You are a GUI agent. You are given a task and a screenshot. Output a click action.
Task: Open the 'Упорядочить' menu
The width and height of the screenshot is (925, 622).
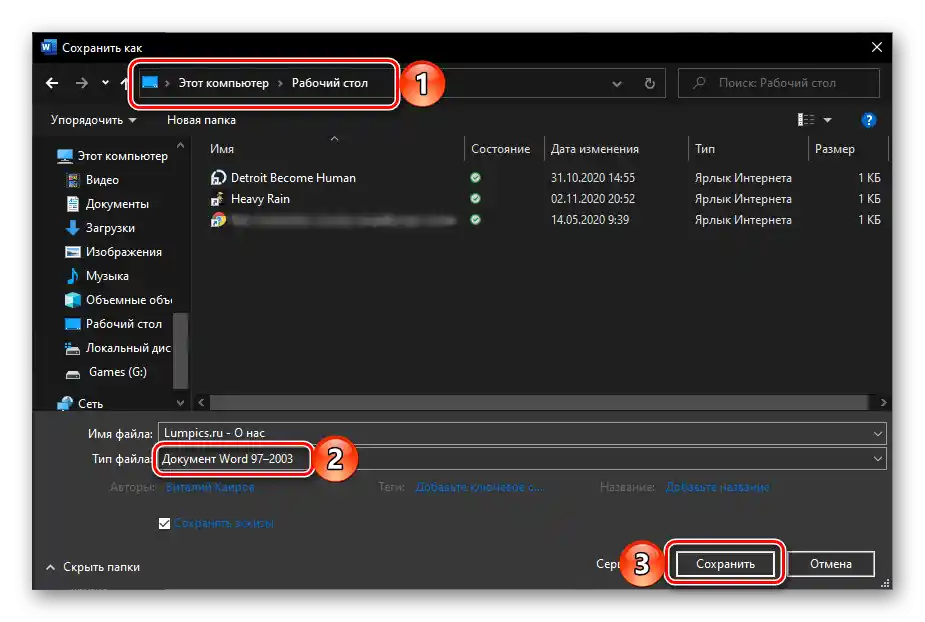point(93,120)
